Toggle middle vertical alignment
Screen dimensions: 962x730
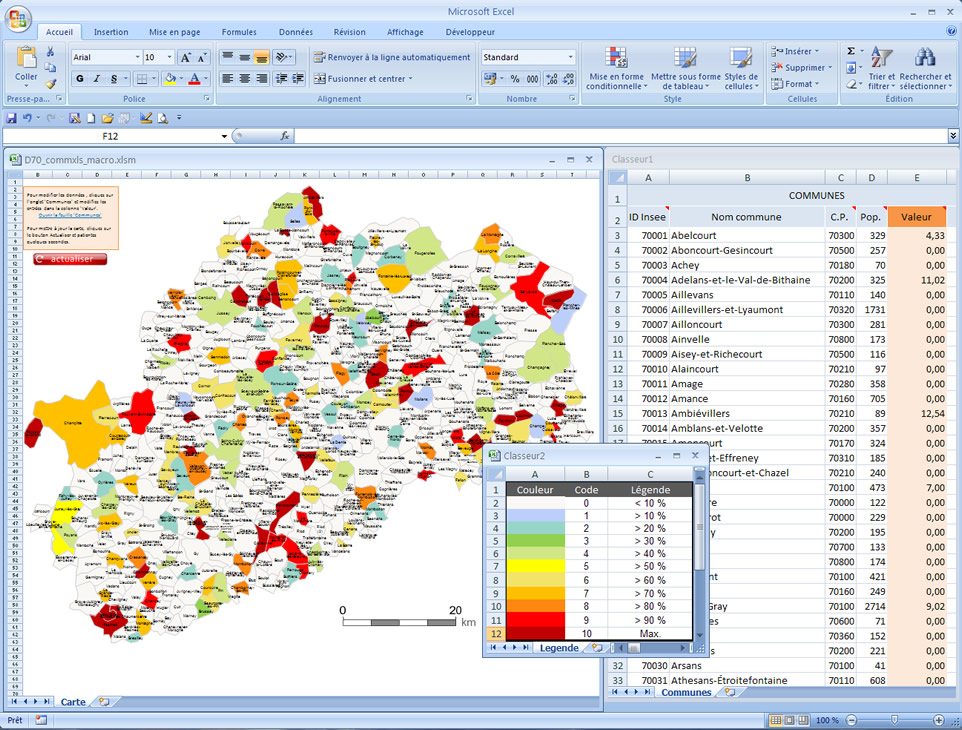click(x=244, y=58)
